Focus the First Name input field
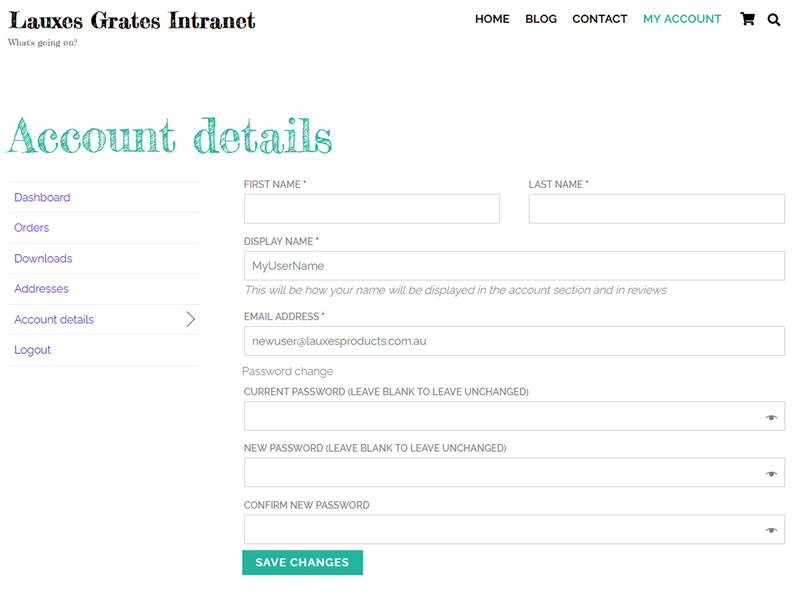 click(x=371, y=209)
